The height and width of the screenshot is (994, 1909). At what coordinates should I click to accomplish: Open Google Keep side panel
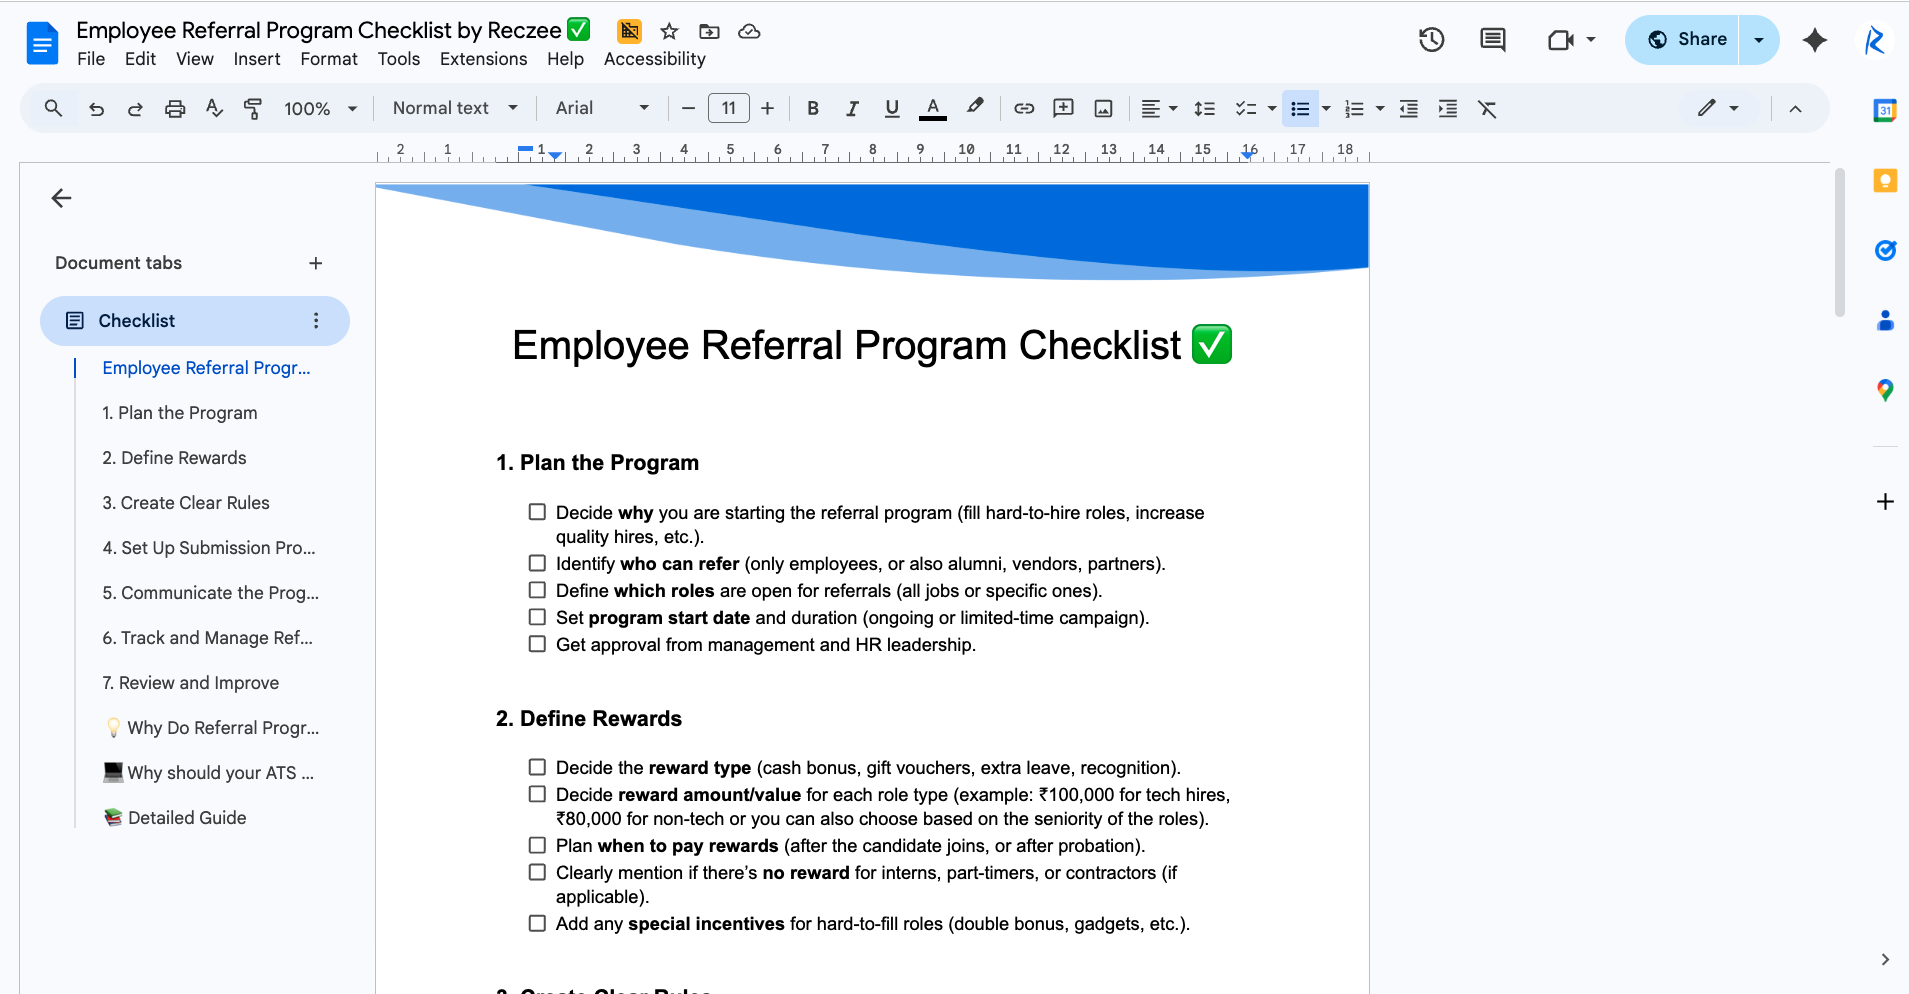1885,180
